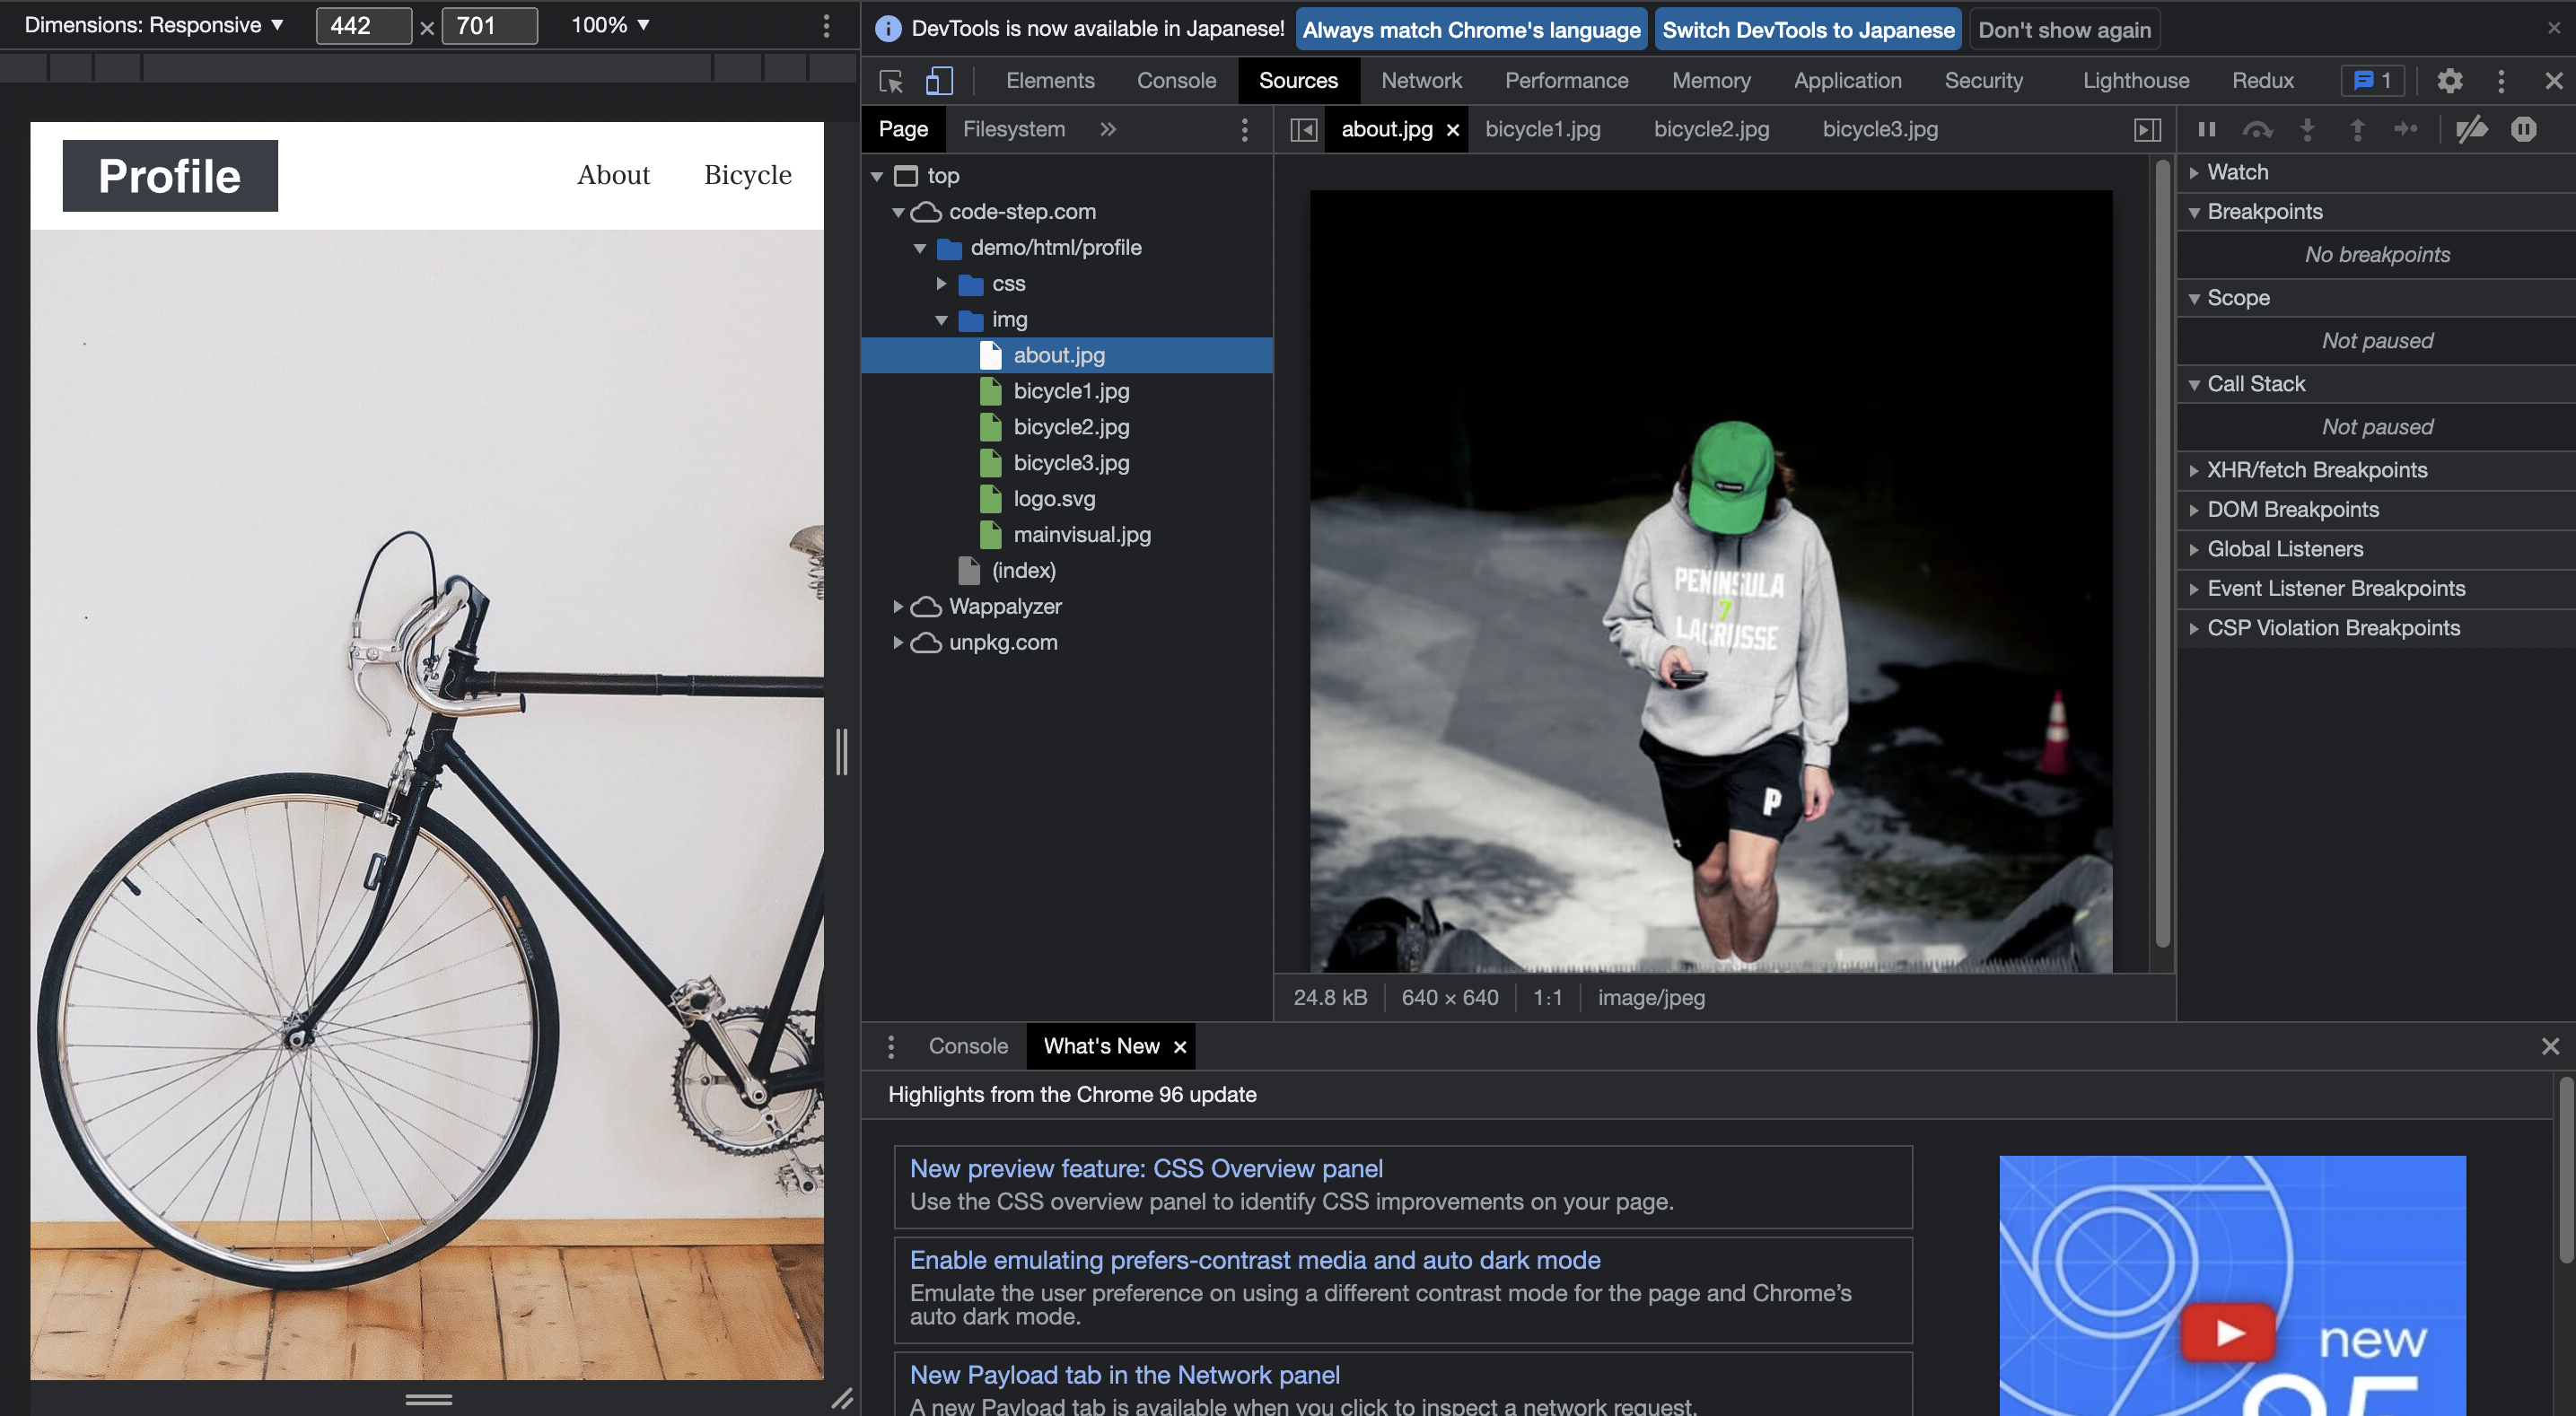The image size is (2576, 1416).
Task: Switch to the Network tab
Action: [1421, 81]
